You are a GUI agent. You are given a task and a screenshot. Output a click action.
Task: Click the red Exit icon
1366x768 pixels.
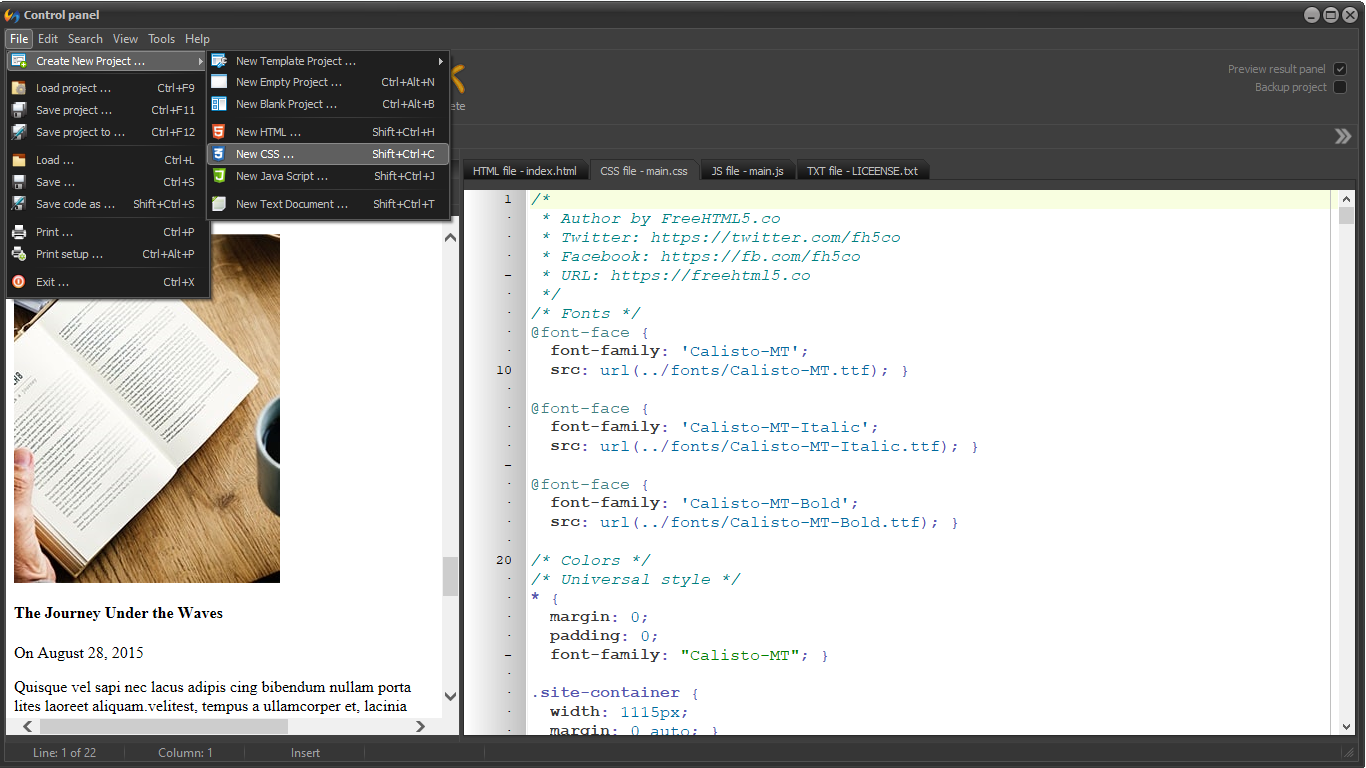(19, 282)
